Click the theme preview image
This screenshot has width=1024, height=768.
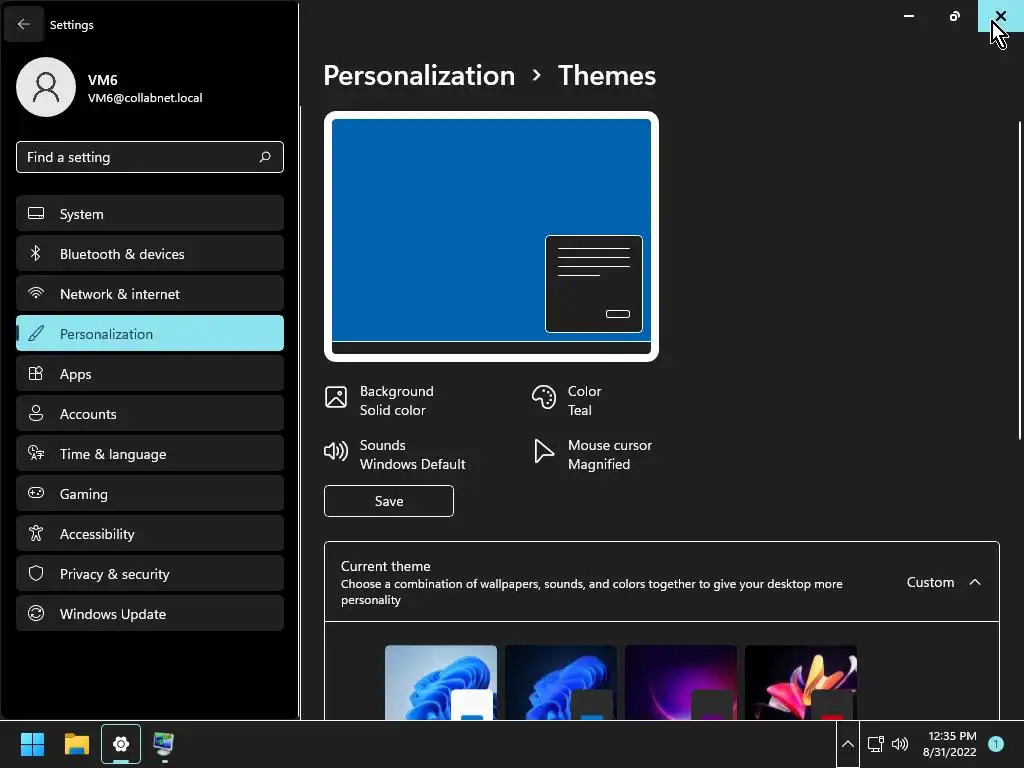pyautogui.click(x=491, y=236)
